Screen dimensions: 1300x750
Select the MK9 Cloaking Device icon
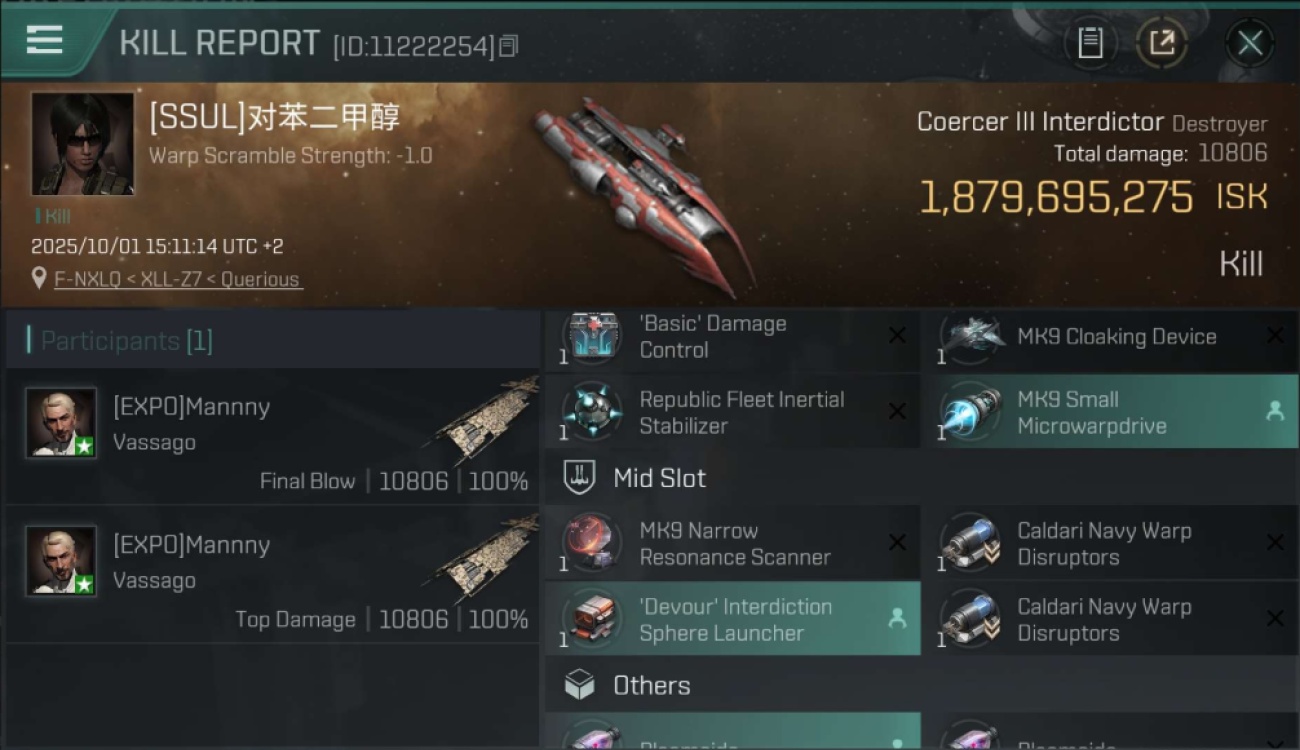coord(971,337)
